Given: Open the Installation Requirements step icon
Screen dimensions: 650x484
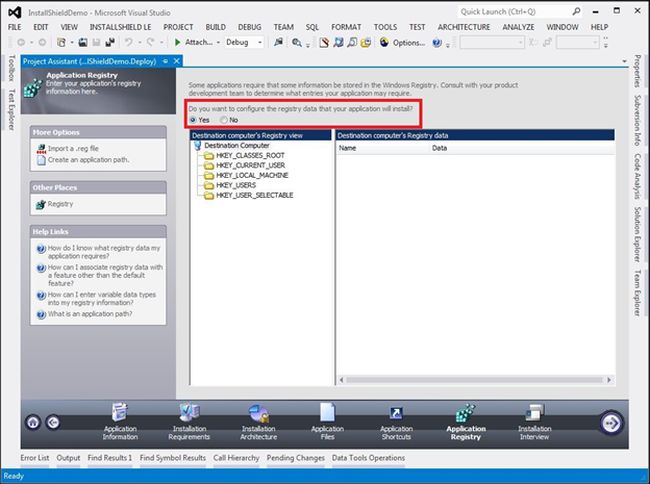Looking at the screenshot, I should 189,412.
